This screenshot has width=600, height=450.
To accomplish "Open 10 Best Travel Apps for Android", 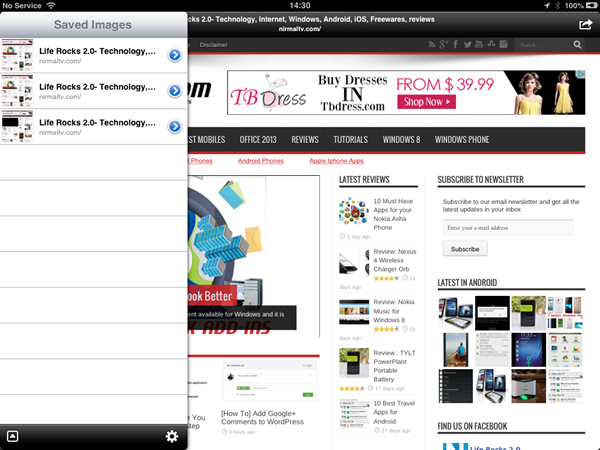I will coord(394,412).
